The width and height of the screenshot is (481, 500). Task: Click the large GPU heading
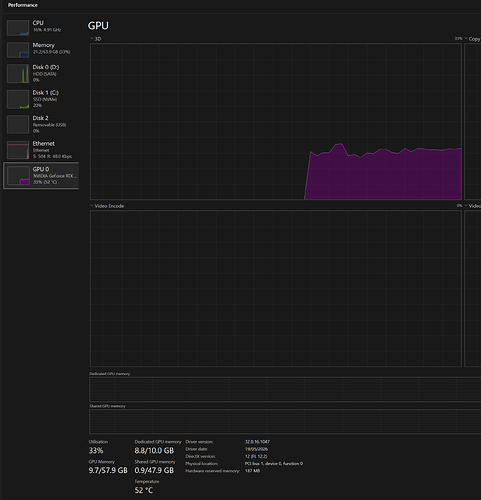(98, 26)
